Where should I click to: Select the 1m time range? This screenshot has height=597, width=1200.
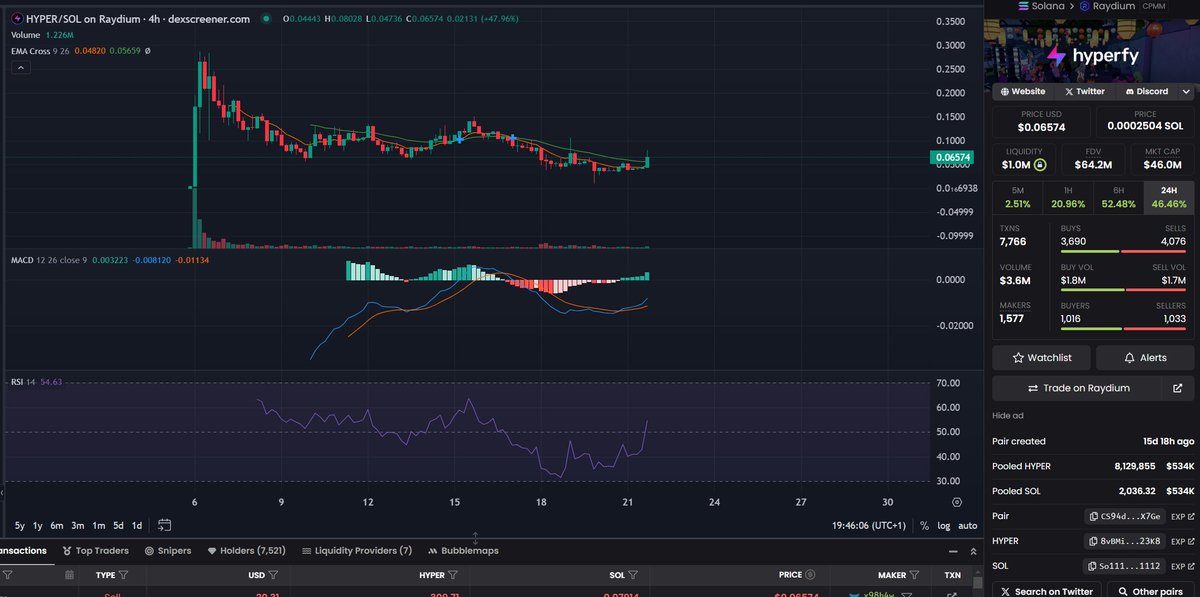(99, 525)
